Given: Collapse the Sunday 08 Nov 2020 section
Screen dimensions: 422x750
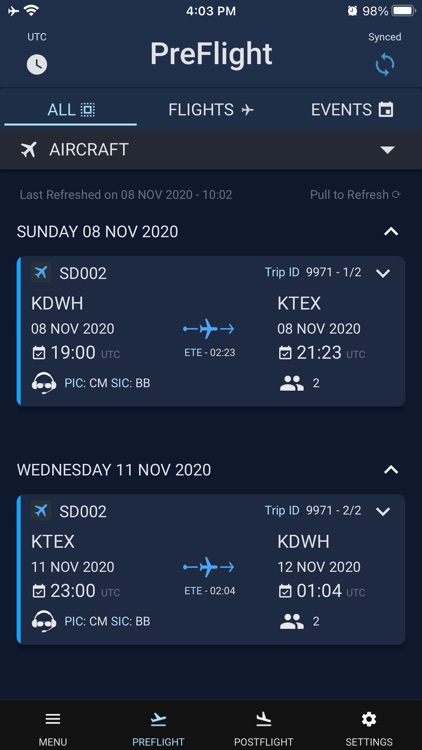Looking at the screenshot, I should 391,232.
